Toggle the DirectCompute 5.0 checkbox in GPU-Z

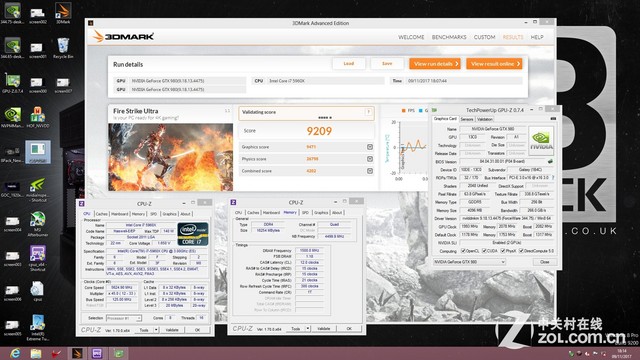tap(521, 251)
